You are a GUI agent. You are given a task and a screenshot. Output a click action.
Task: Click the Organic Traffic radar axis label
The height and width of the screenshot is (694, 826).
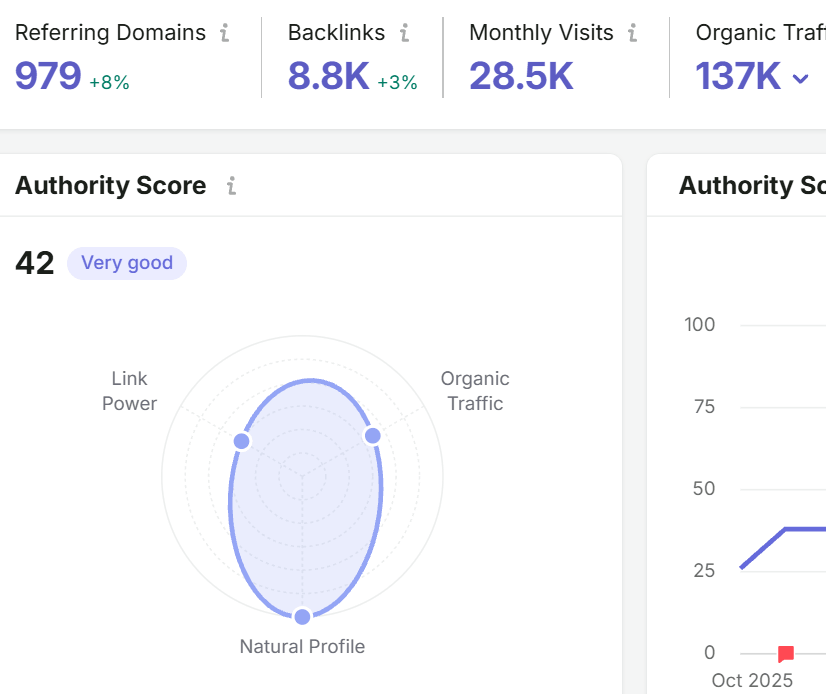point(475,391)
